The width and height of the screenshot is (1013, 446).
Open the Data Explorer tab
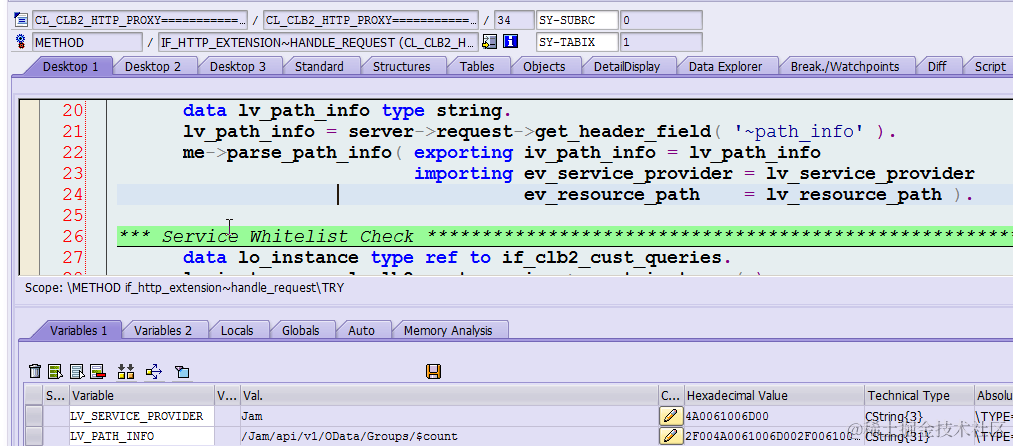click(x=725, y=67)
